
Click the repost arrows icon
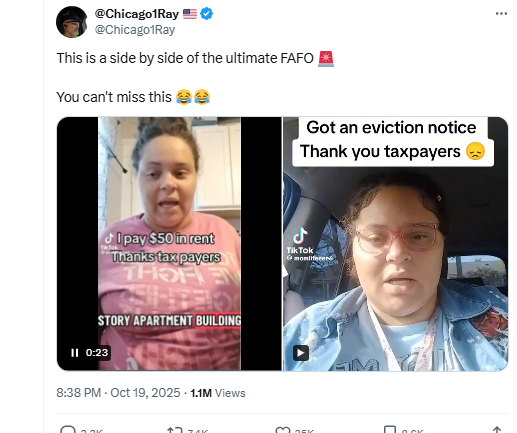coord(175,430)
